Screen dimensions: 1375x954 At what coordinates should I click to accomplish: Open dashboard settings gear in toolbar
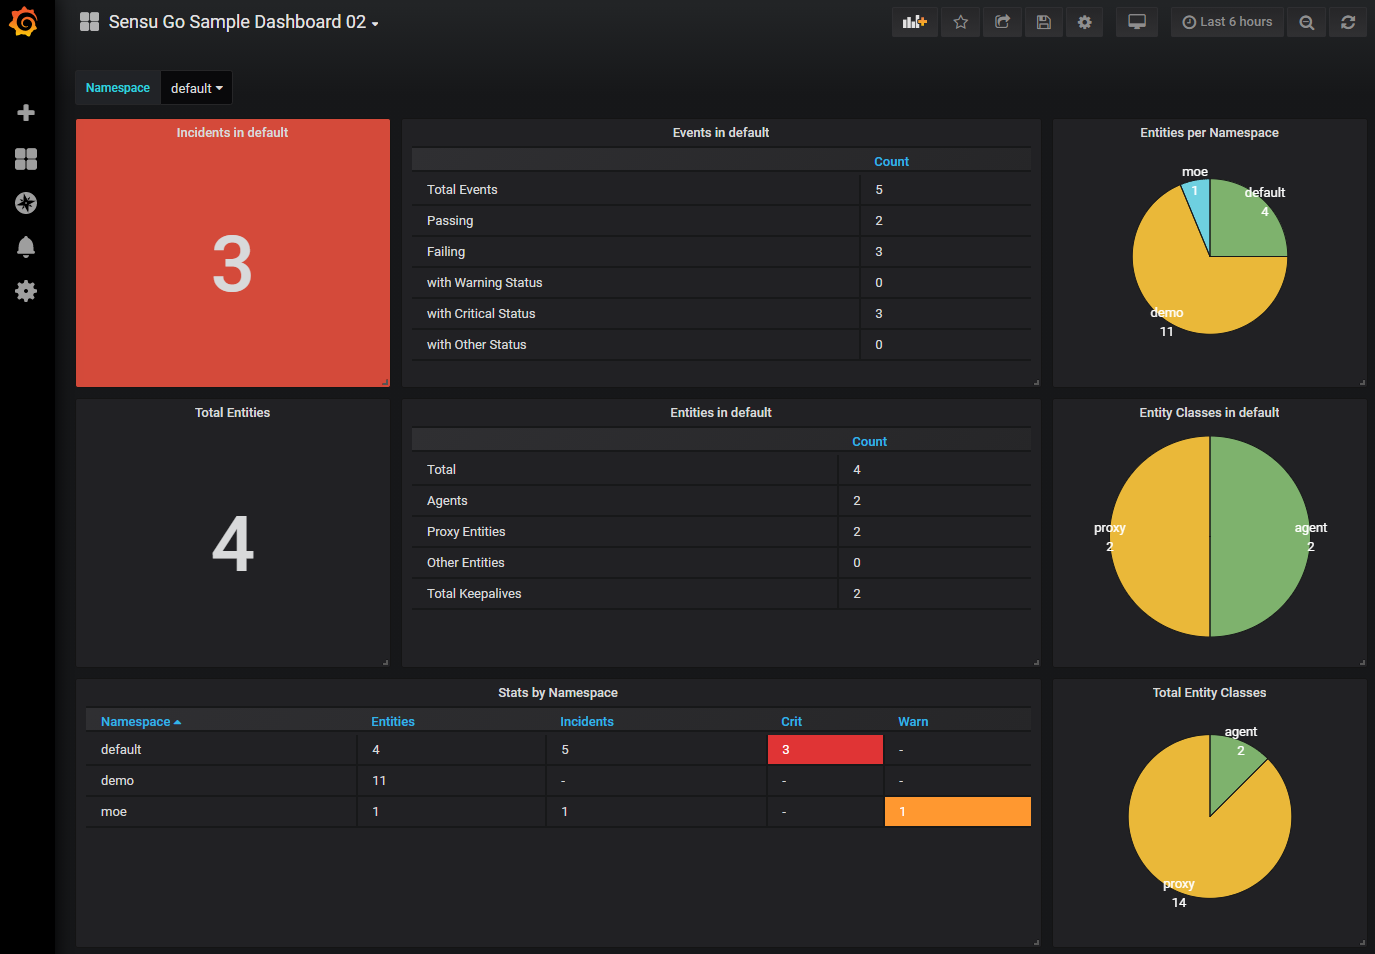(1084, 22)
